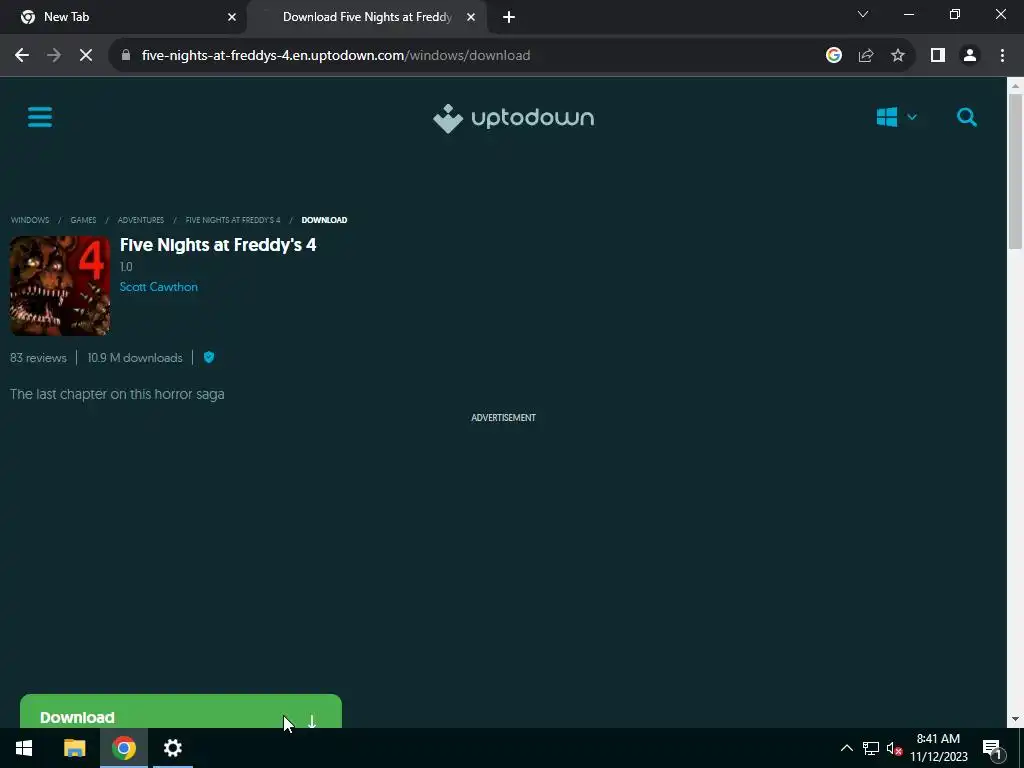Click the browser back arrow
The image size is (1024, 768).
click(22, 56)
